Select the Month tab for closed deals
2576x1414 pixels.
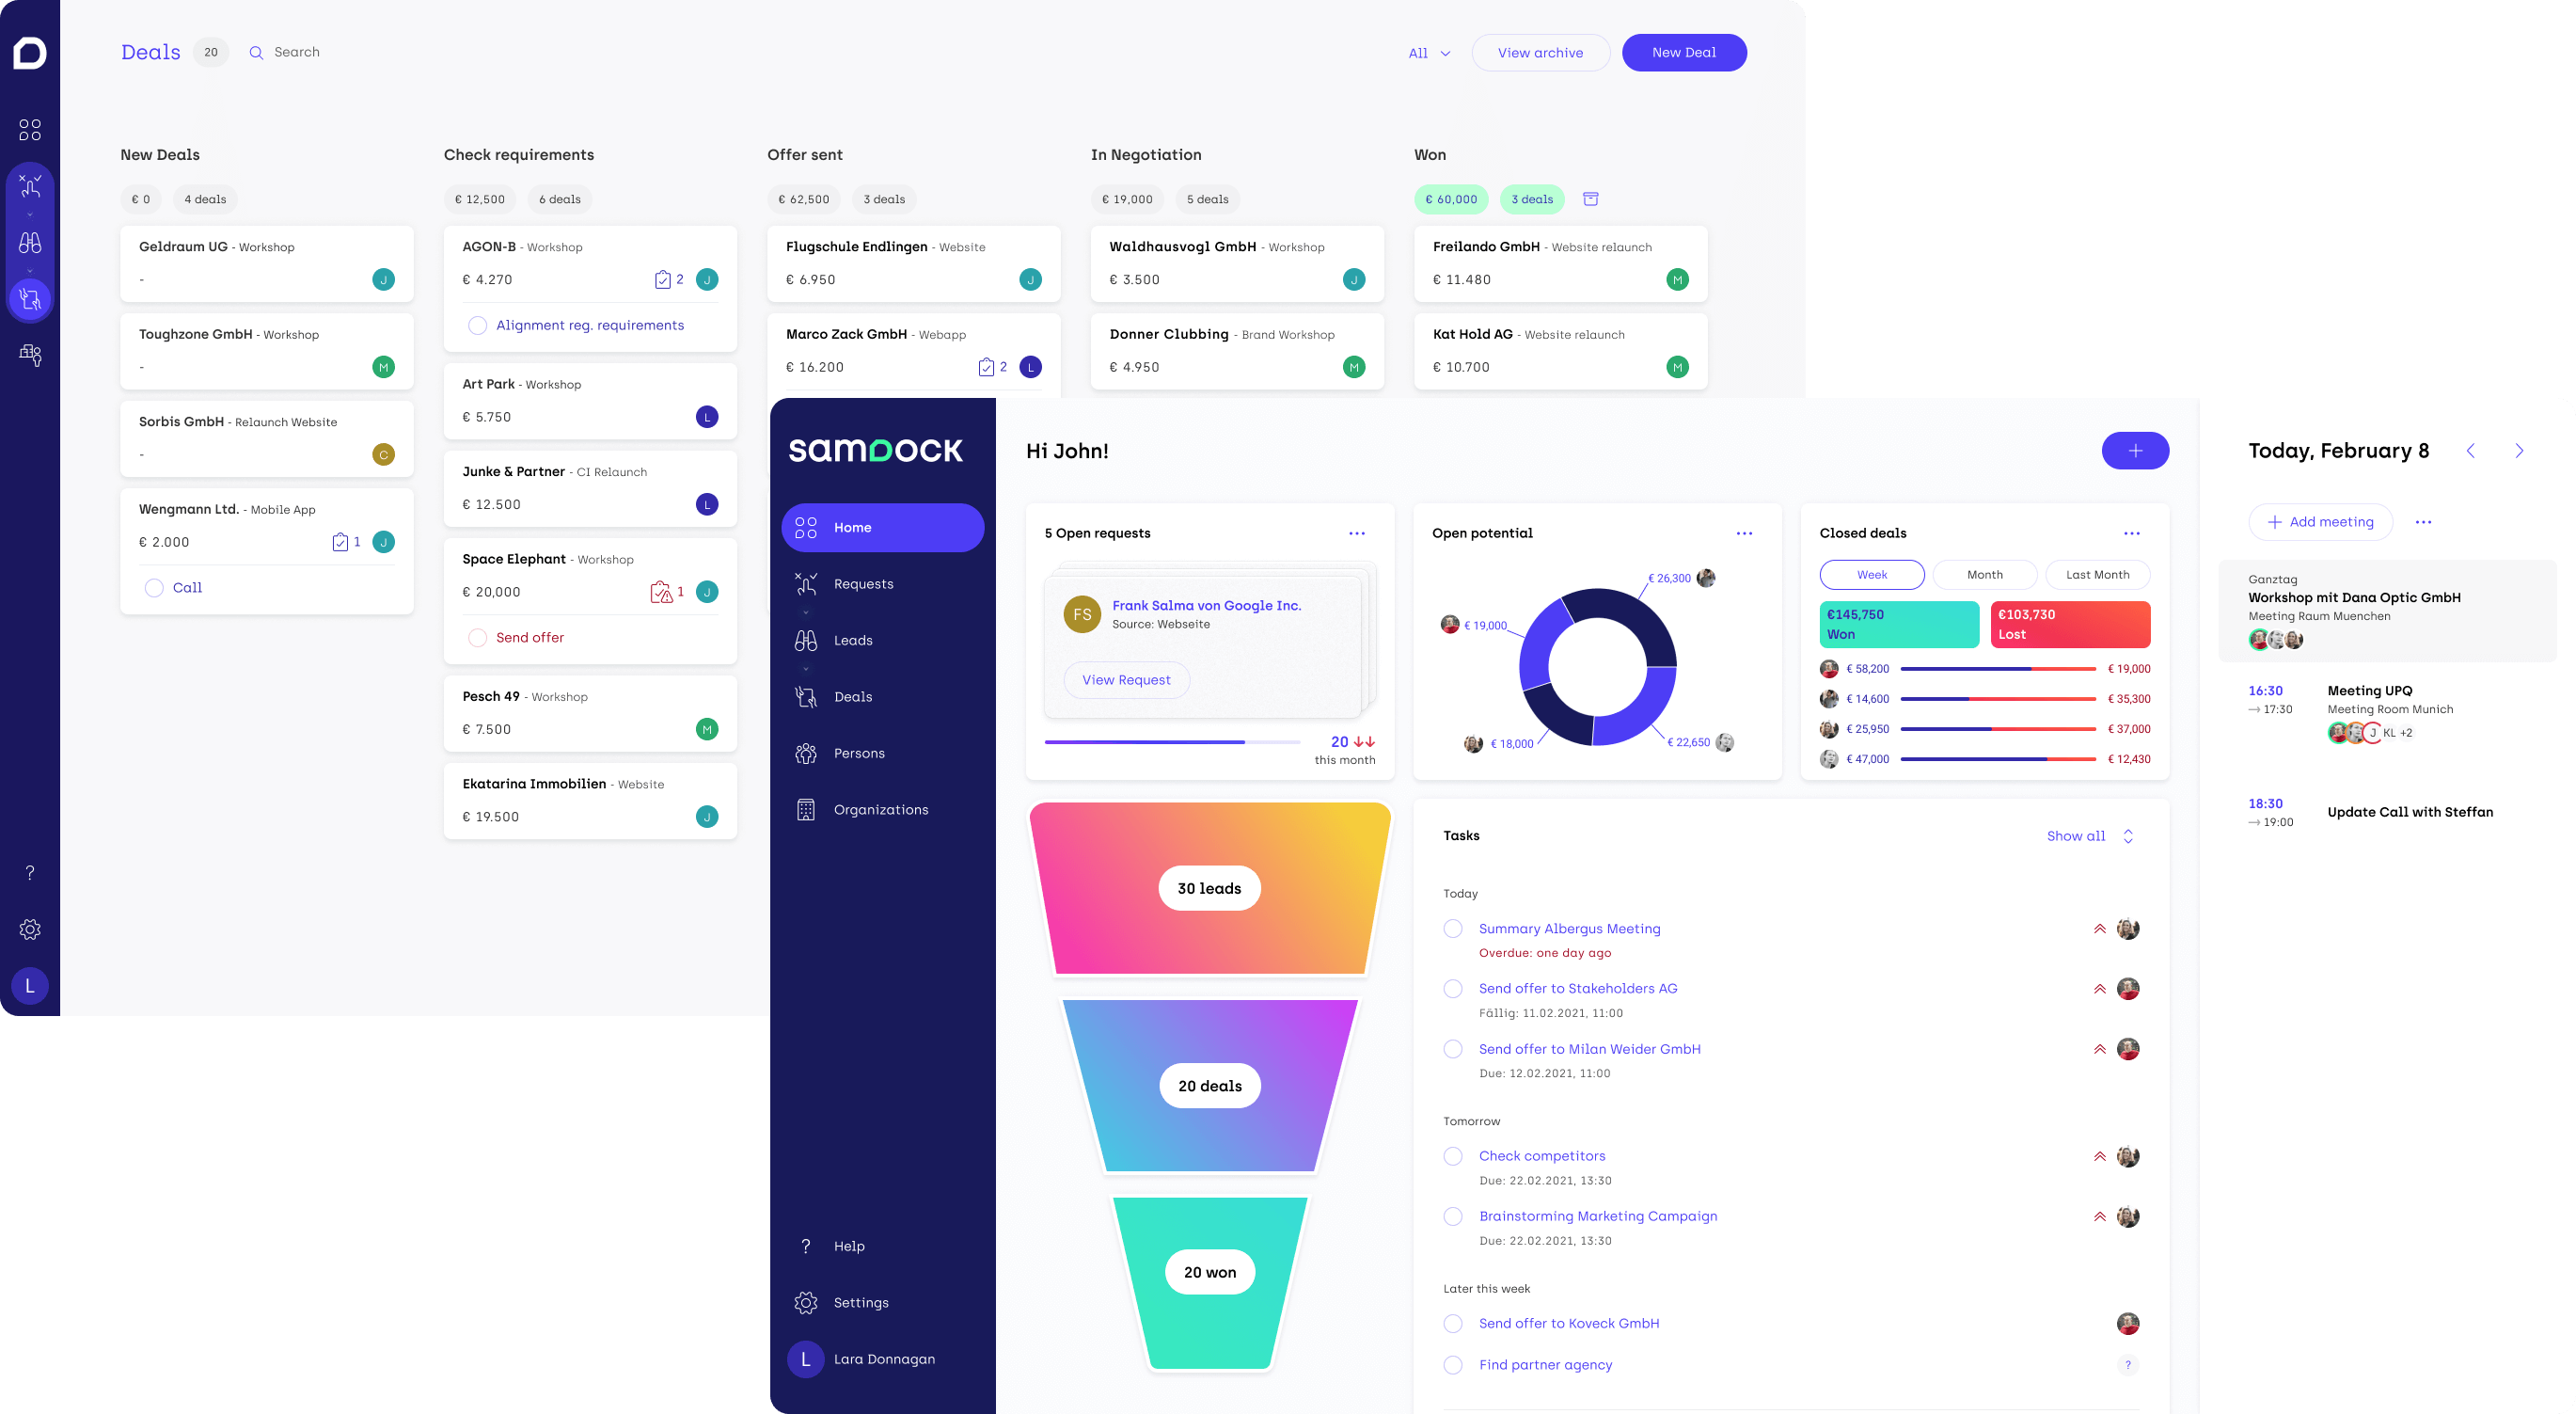click(1984, 575)
